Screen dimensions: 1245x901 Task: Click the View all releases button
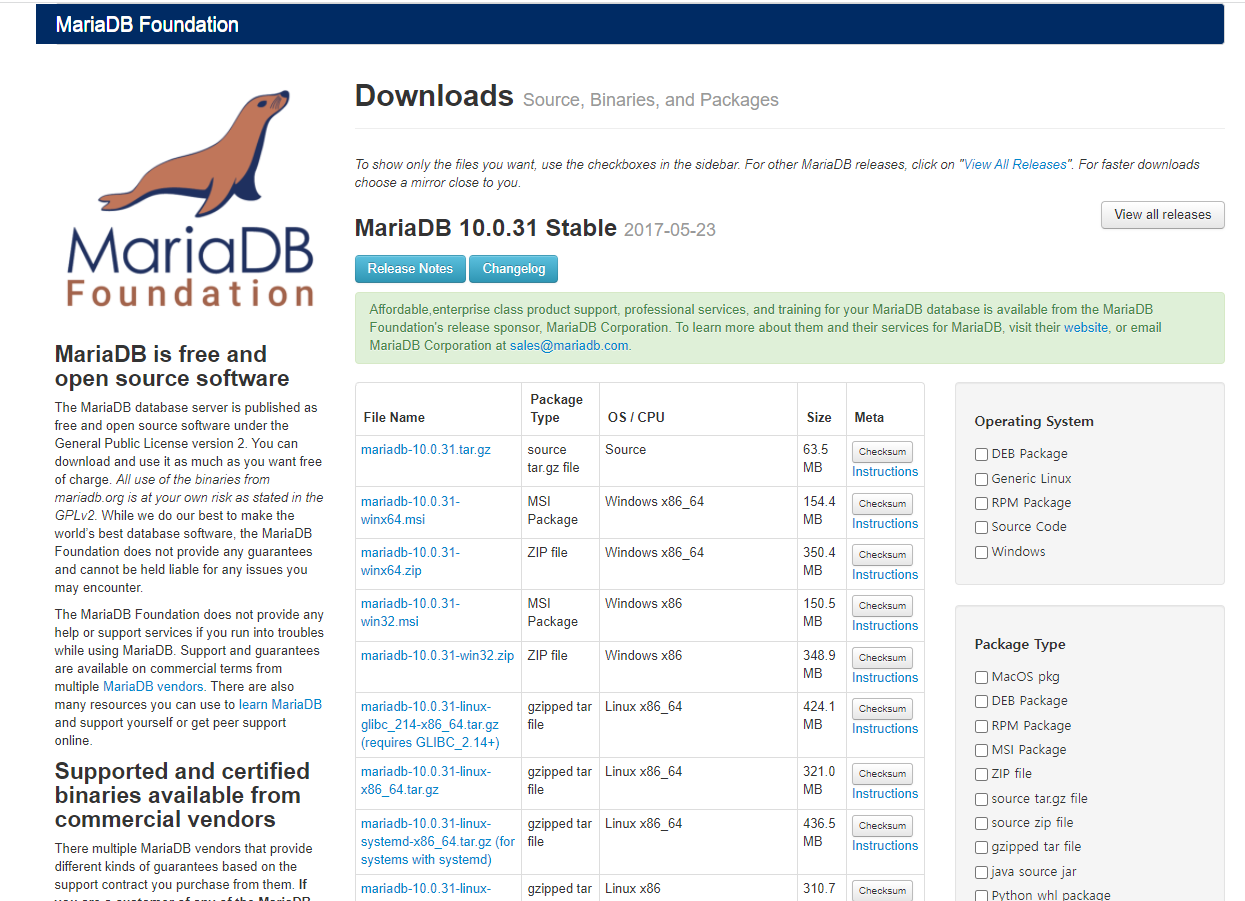[x=1162, y=214]
